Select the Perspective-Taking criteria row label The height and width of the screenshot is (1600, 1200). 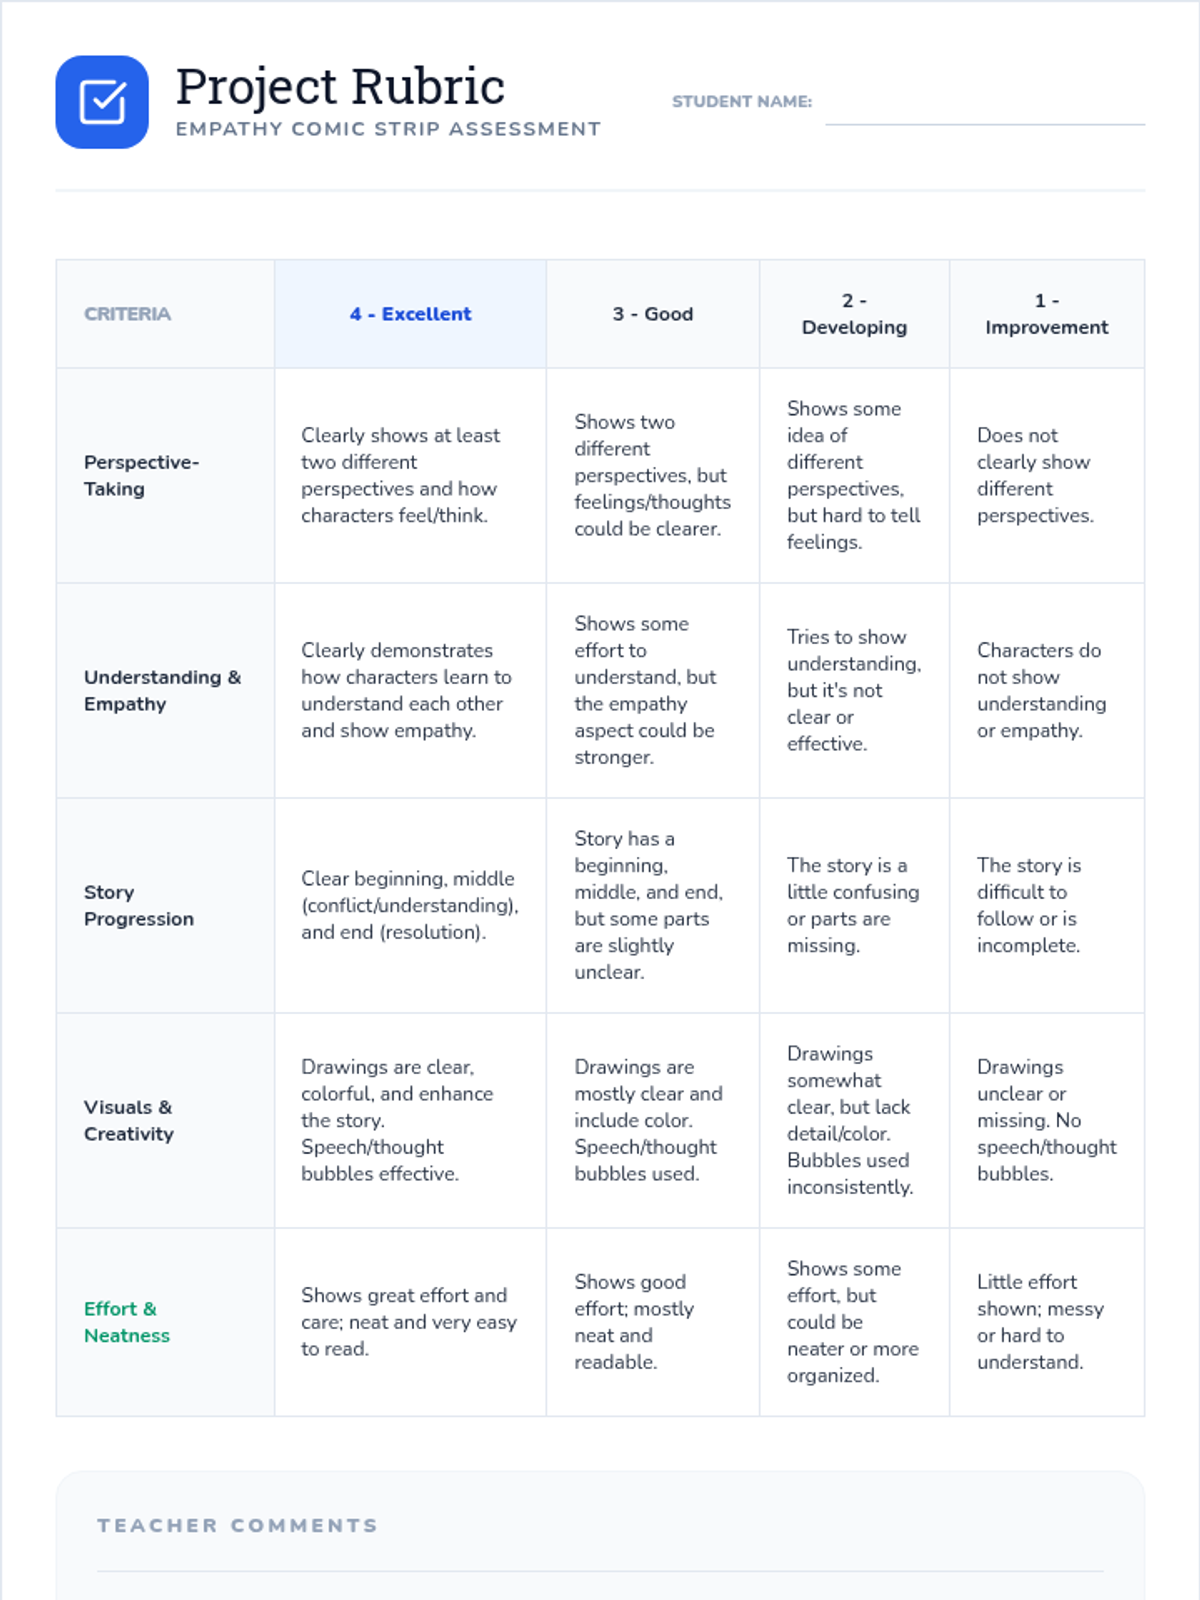click(x=142, y=476)
